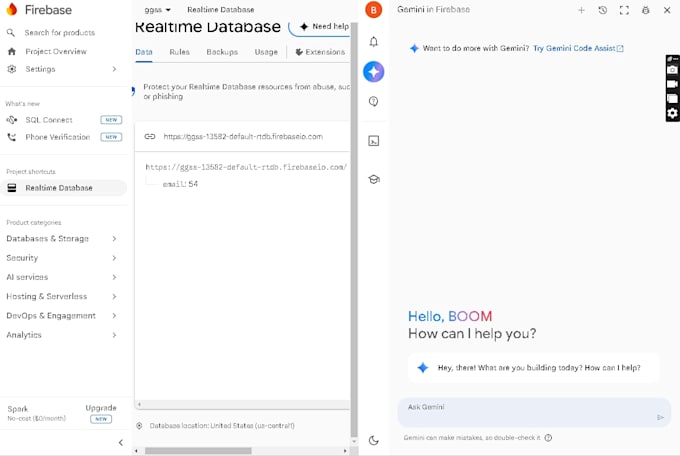Click info icon beside Gemini mistakes disclaimer
The image size is (680, 456).
point(549,437)
